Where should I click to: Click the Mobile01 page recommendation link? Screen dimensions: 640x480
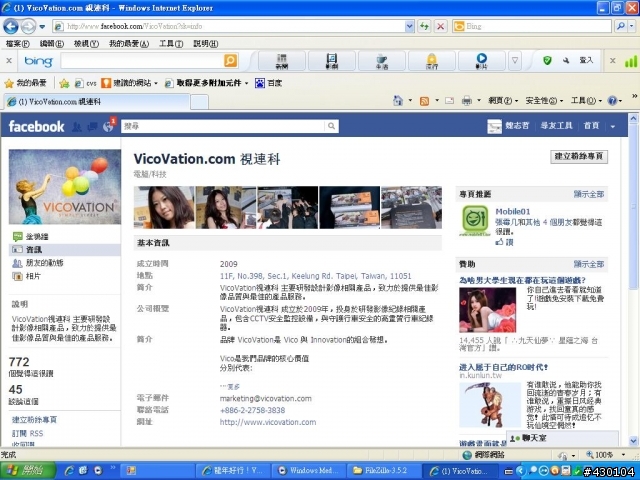tap(513, 211)
